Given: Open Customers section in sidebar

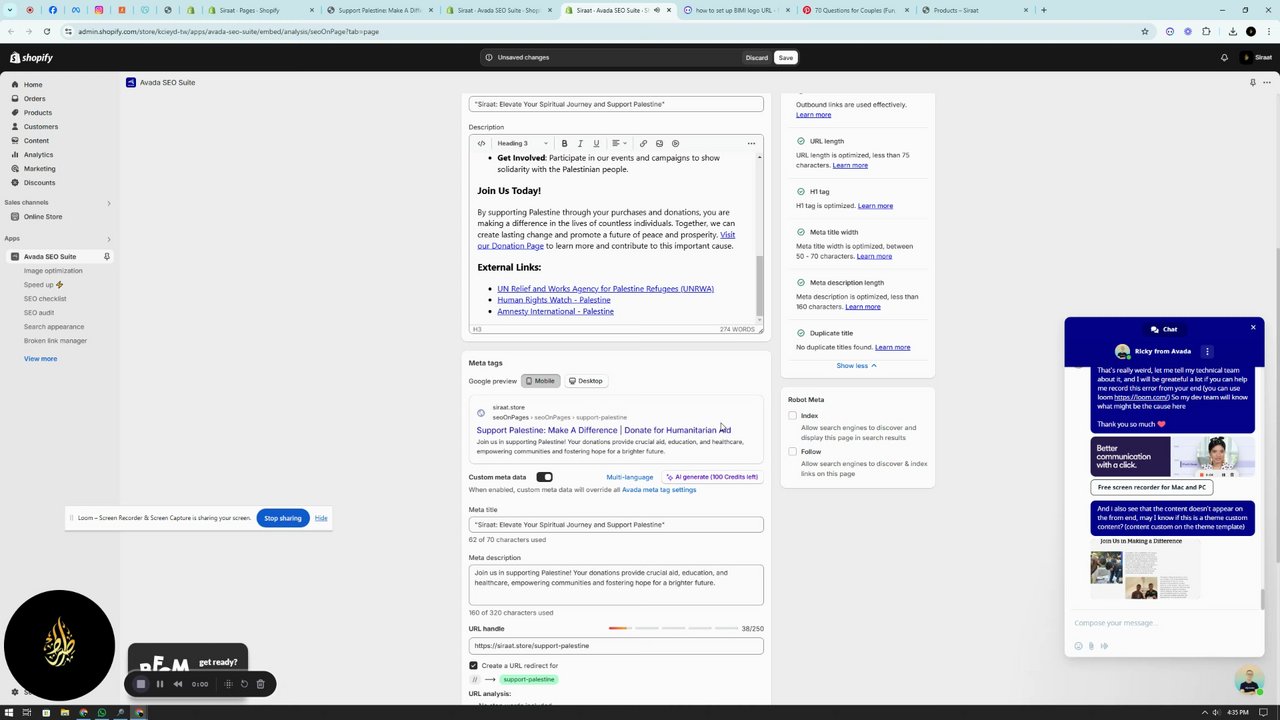Looking at the screenshot, I should [x=41, y=127].
